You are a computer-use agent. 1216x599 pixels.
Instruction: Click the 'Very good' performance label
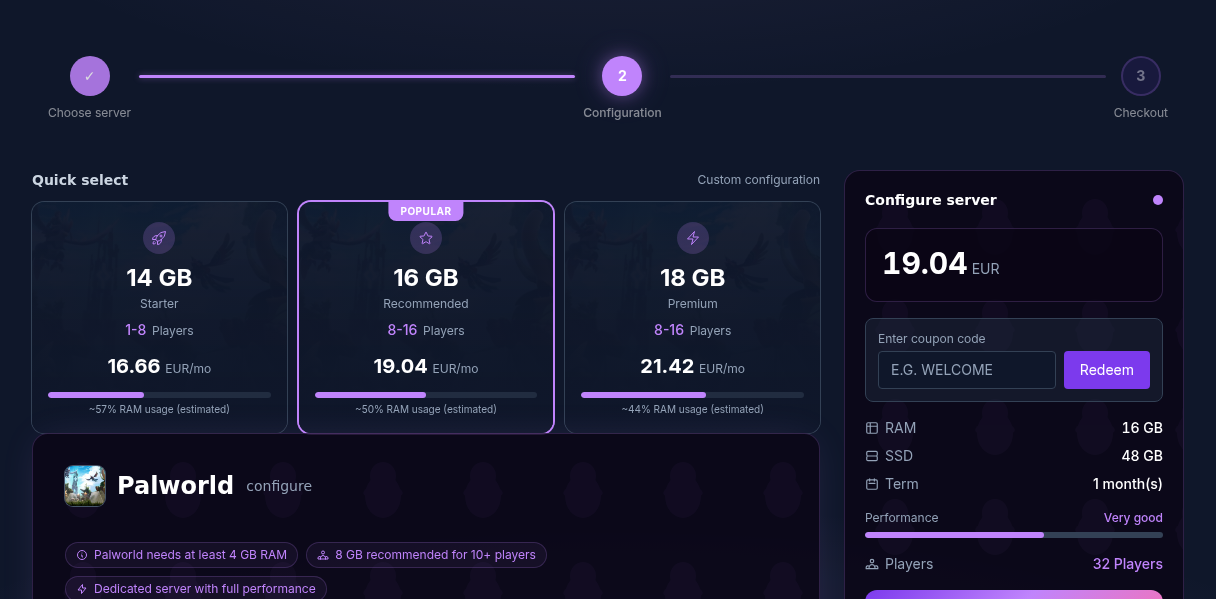click(x=1133, y=518)
